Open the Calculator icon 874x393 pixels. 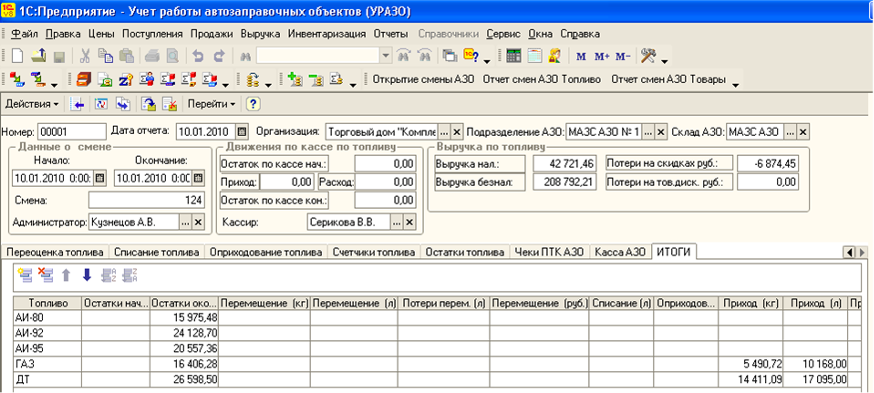513,56
